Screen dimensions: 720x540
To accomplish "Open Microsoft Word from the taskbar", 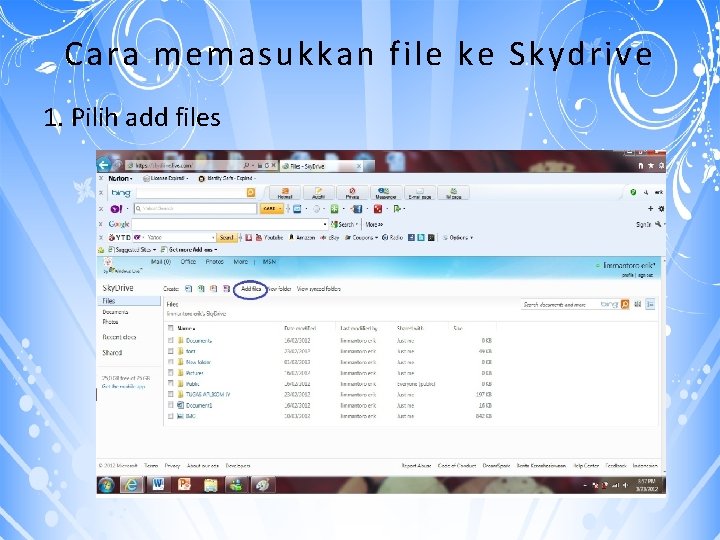I will [x=158, y=485].
